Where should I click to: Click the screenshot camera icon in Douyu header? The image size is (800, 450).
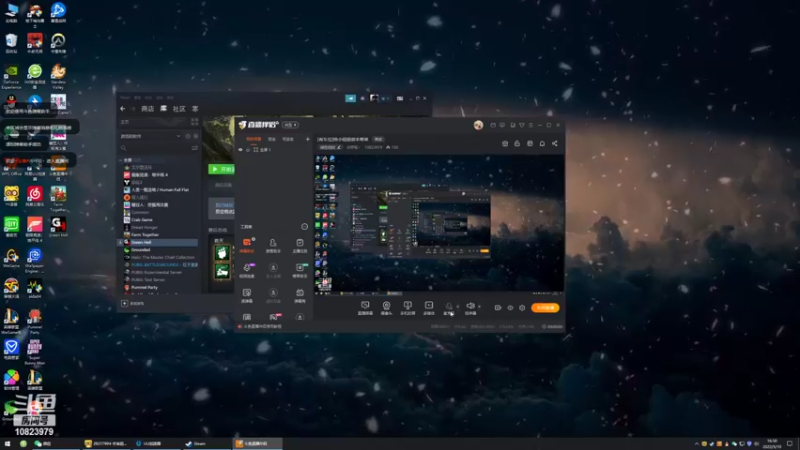point(505,144)
